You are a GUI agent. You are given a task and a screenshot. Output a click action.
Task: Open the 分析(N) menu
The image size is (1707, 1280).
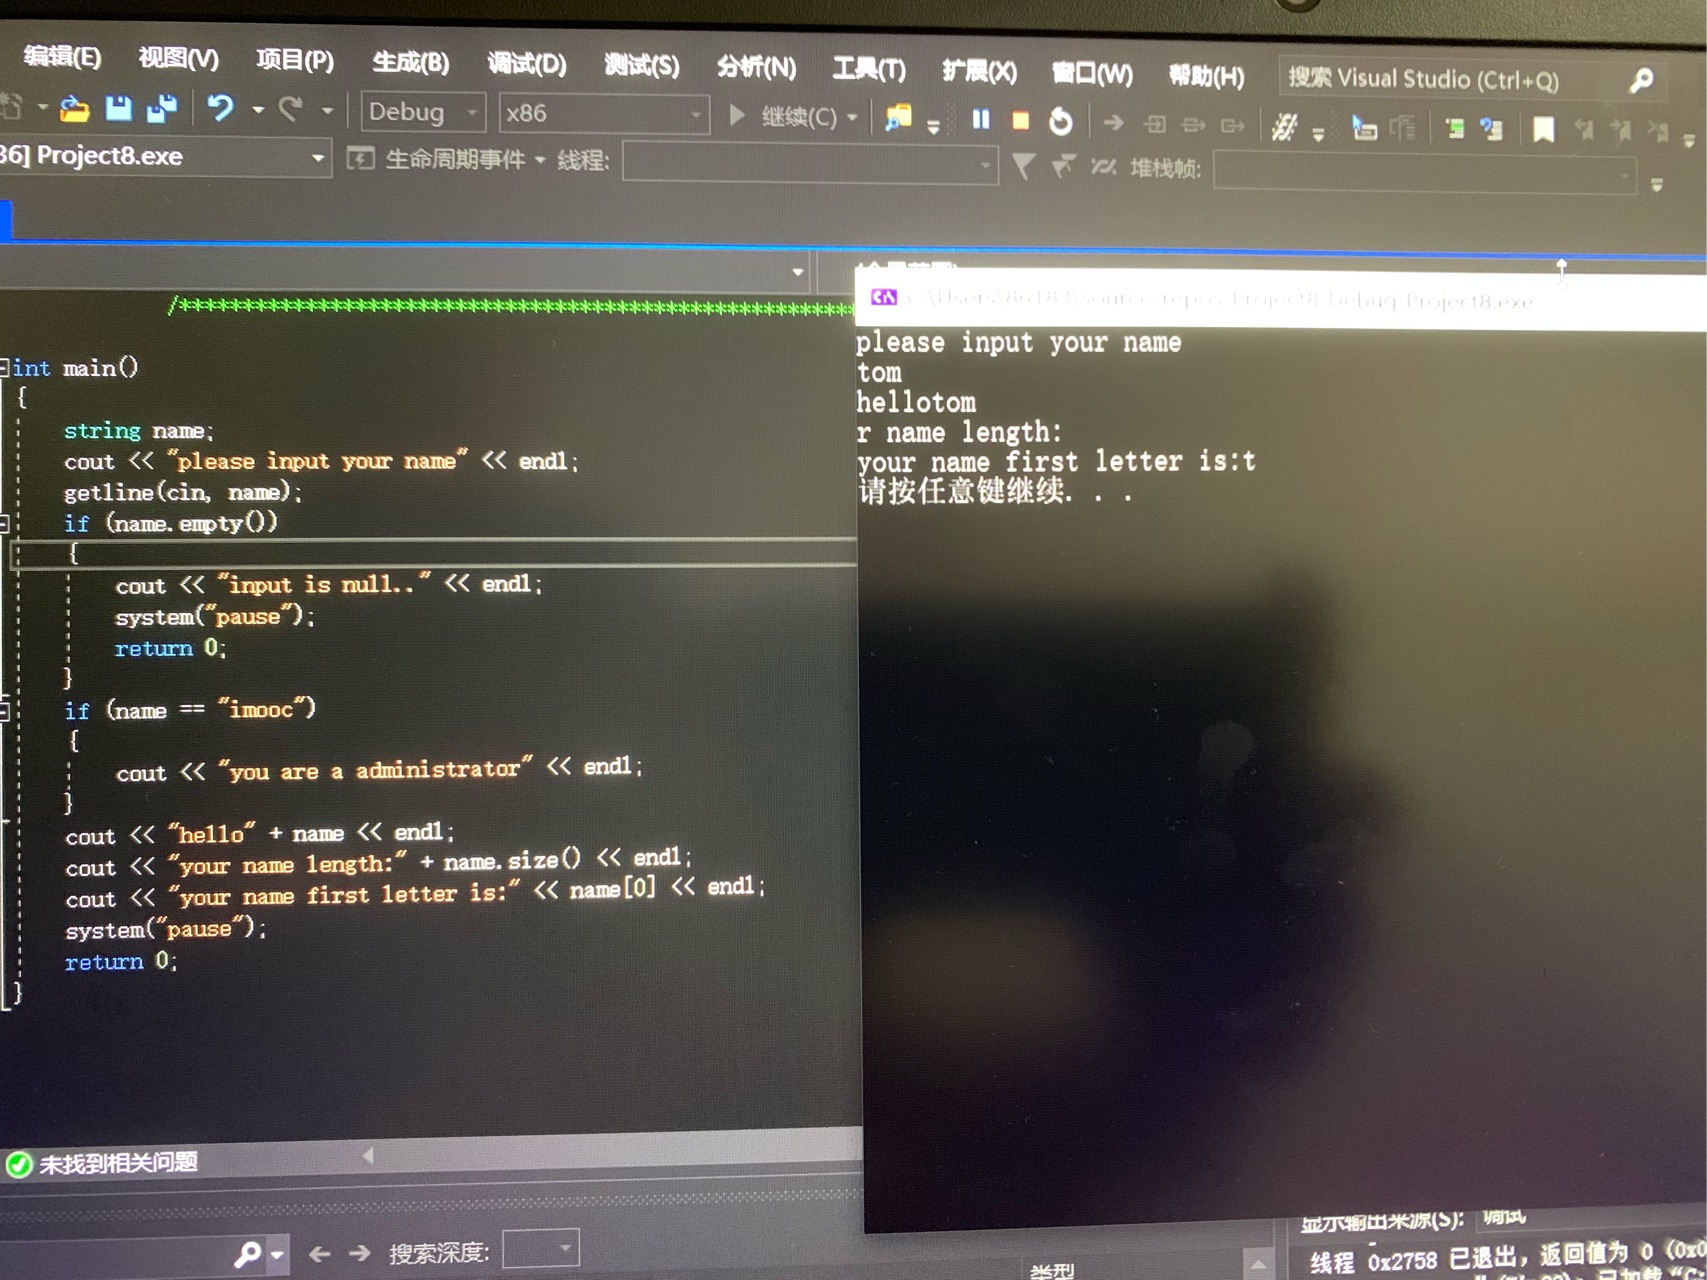[x=757, y=68]
